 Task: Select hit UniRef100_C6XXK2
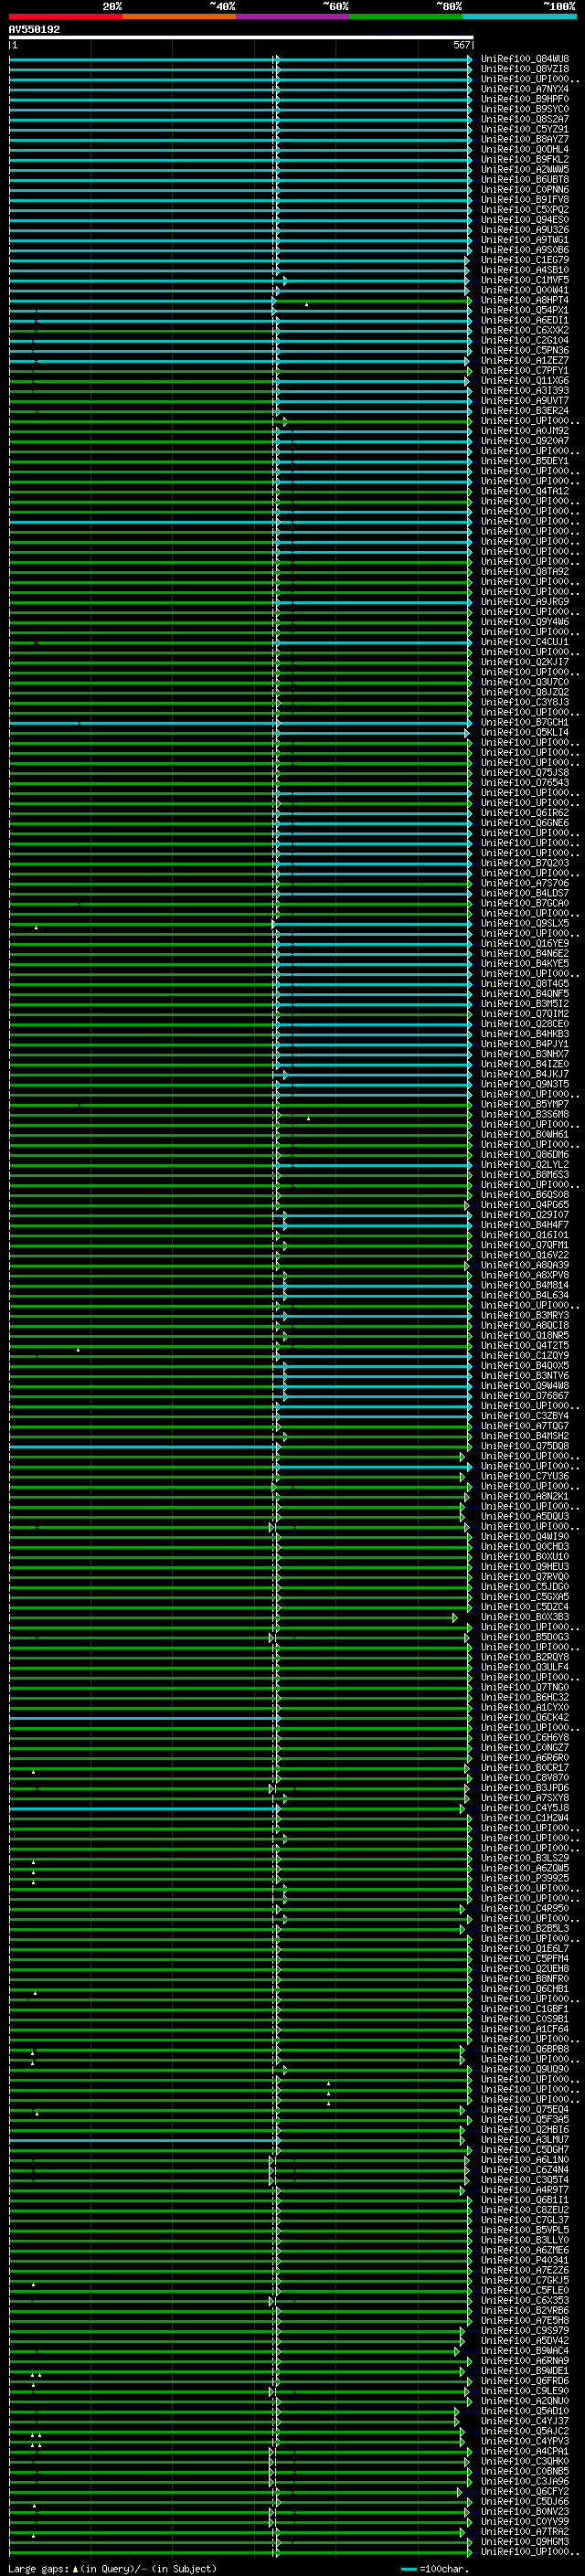point(525,330)
